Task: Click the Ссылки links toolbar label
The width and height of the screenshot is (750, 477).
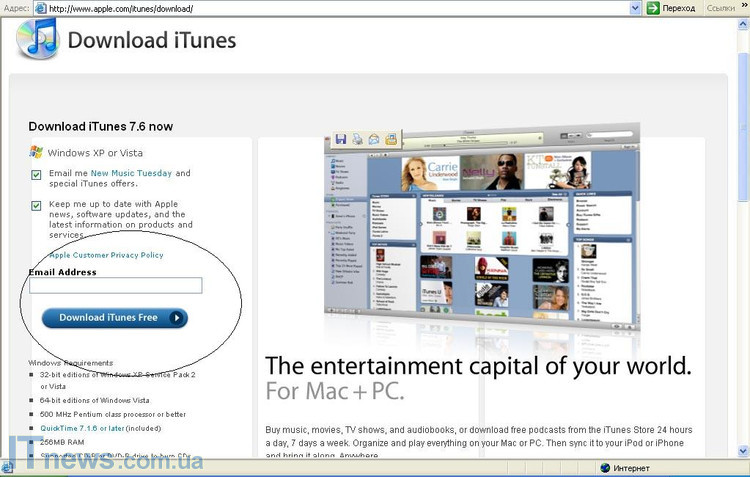Action: pyautogui.click(x=720, y=8)
